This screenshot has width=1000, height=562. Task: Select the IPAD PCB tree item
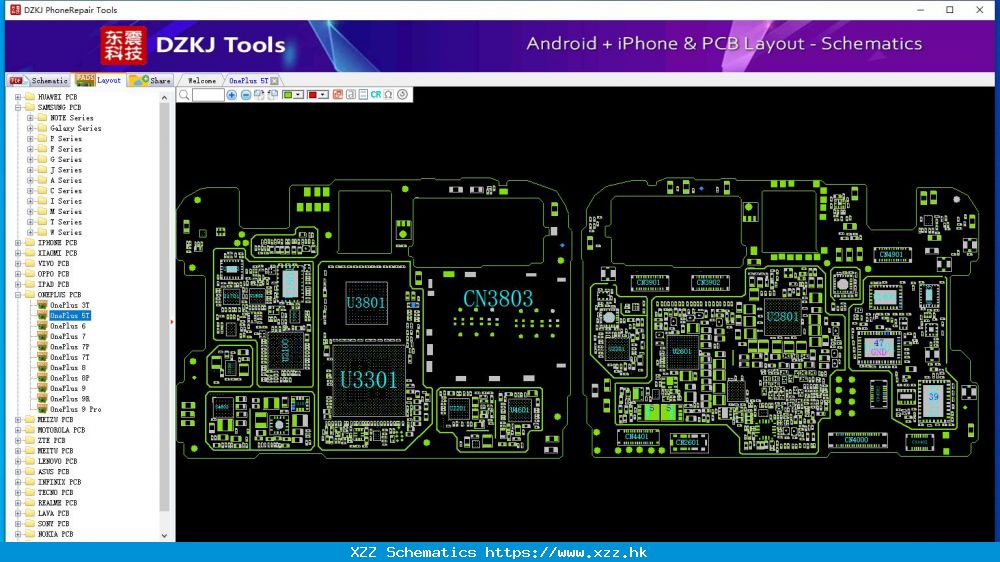(x=53, y=285)
